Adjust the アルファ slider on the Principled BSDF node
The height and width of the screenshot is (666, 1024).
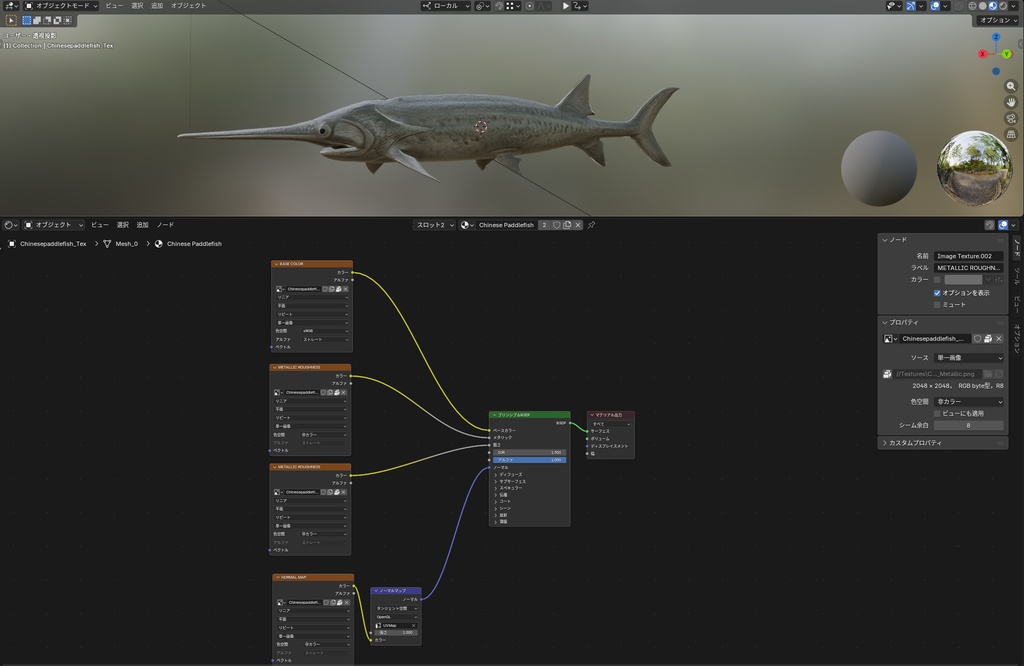[529, 460]
